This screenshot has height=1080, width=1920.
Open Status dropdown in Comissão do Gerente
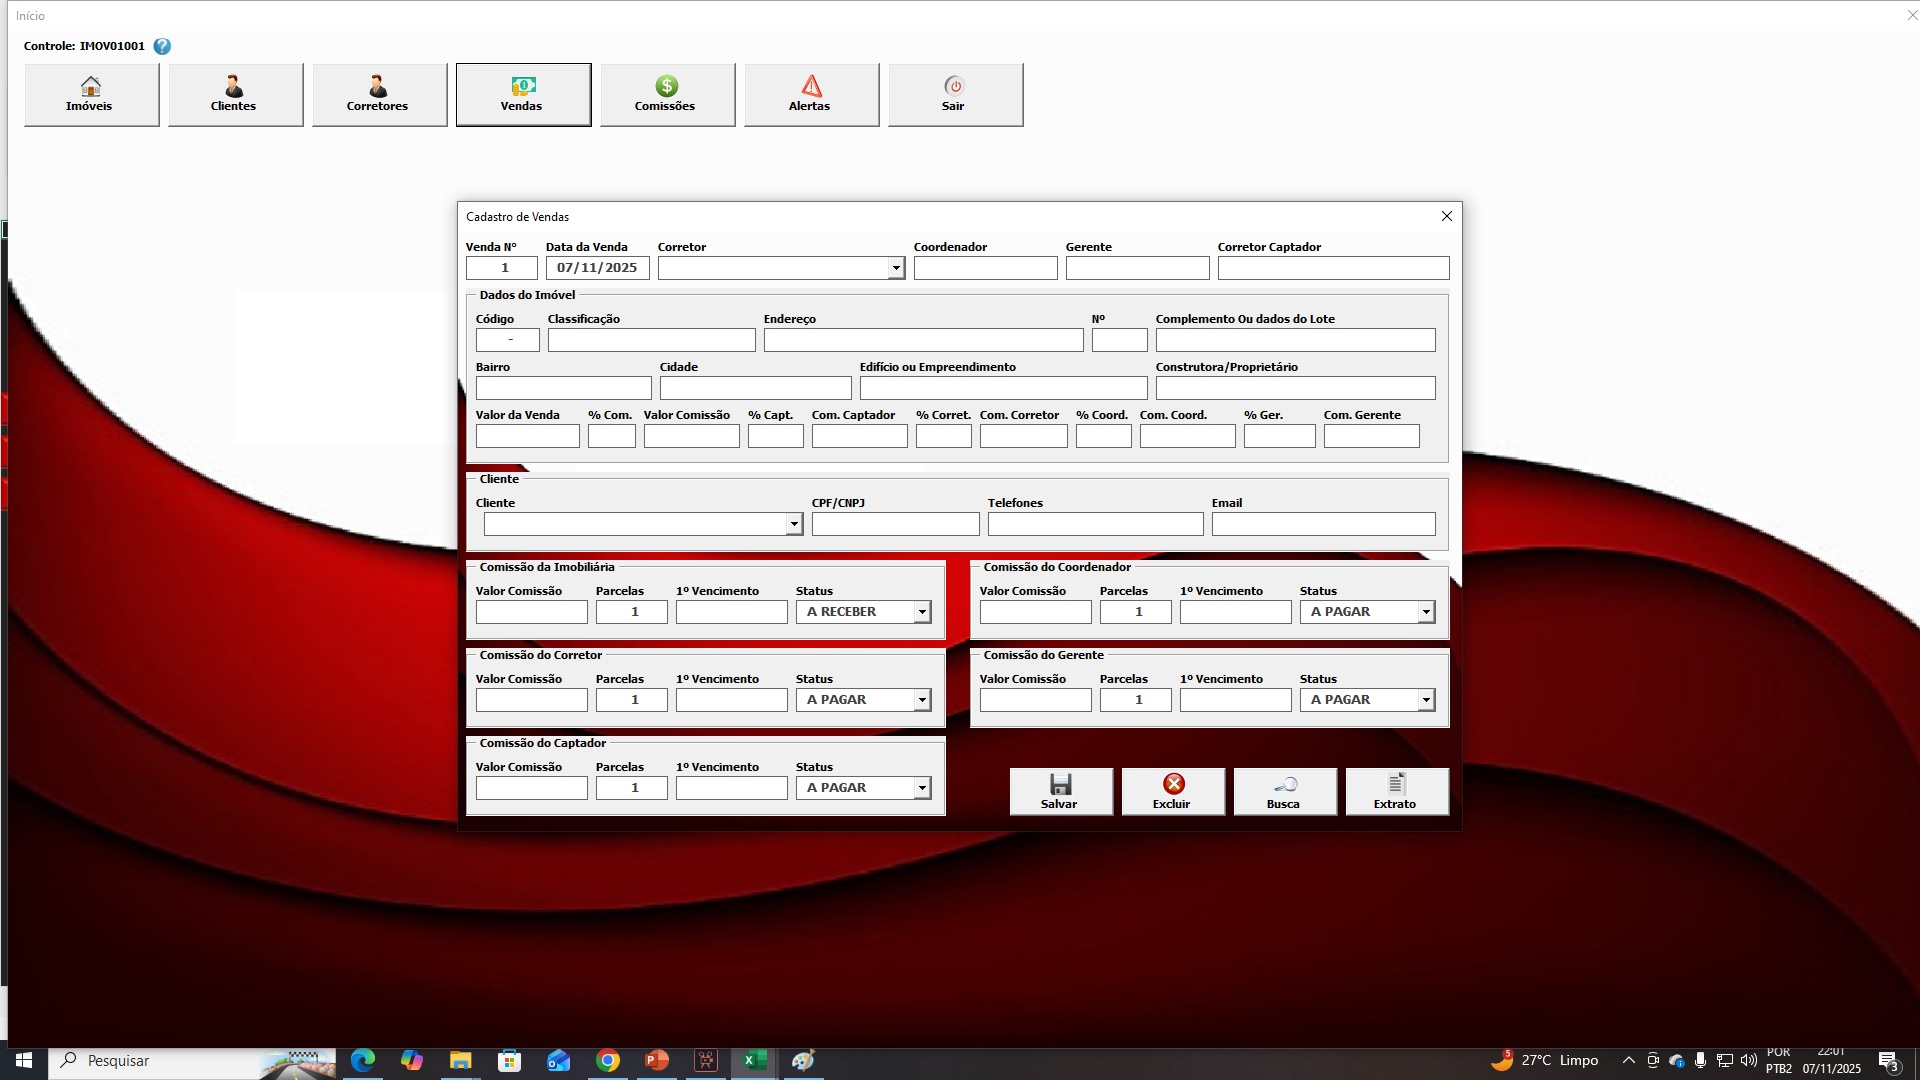[1425, 700]
